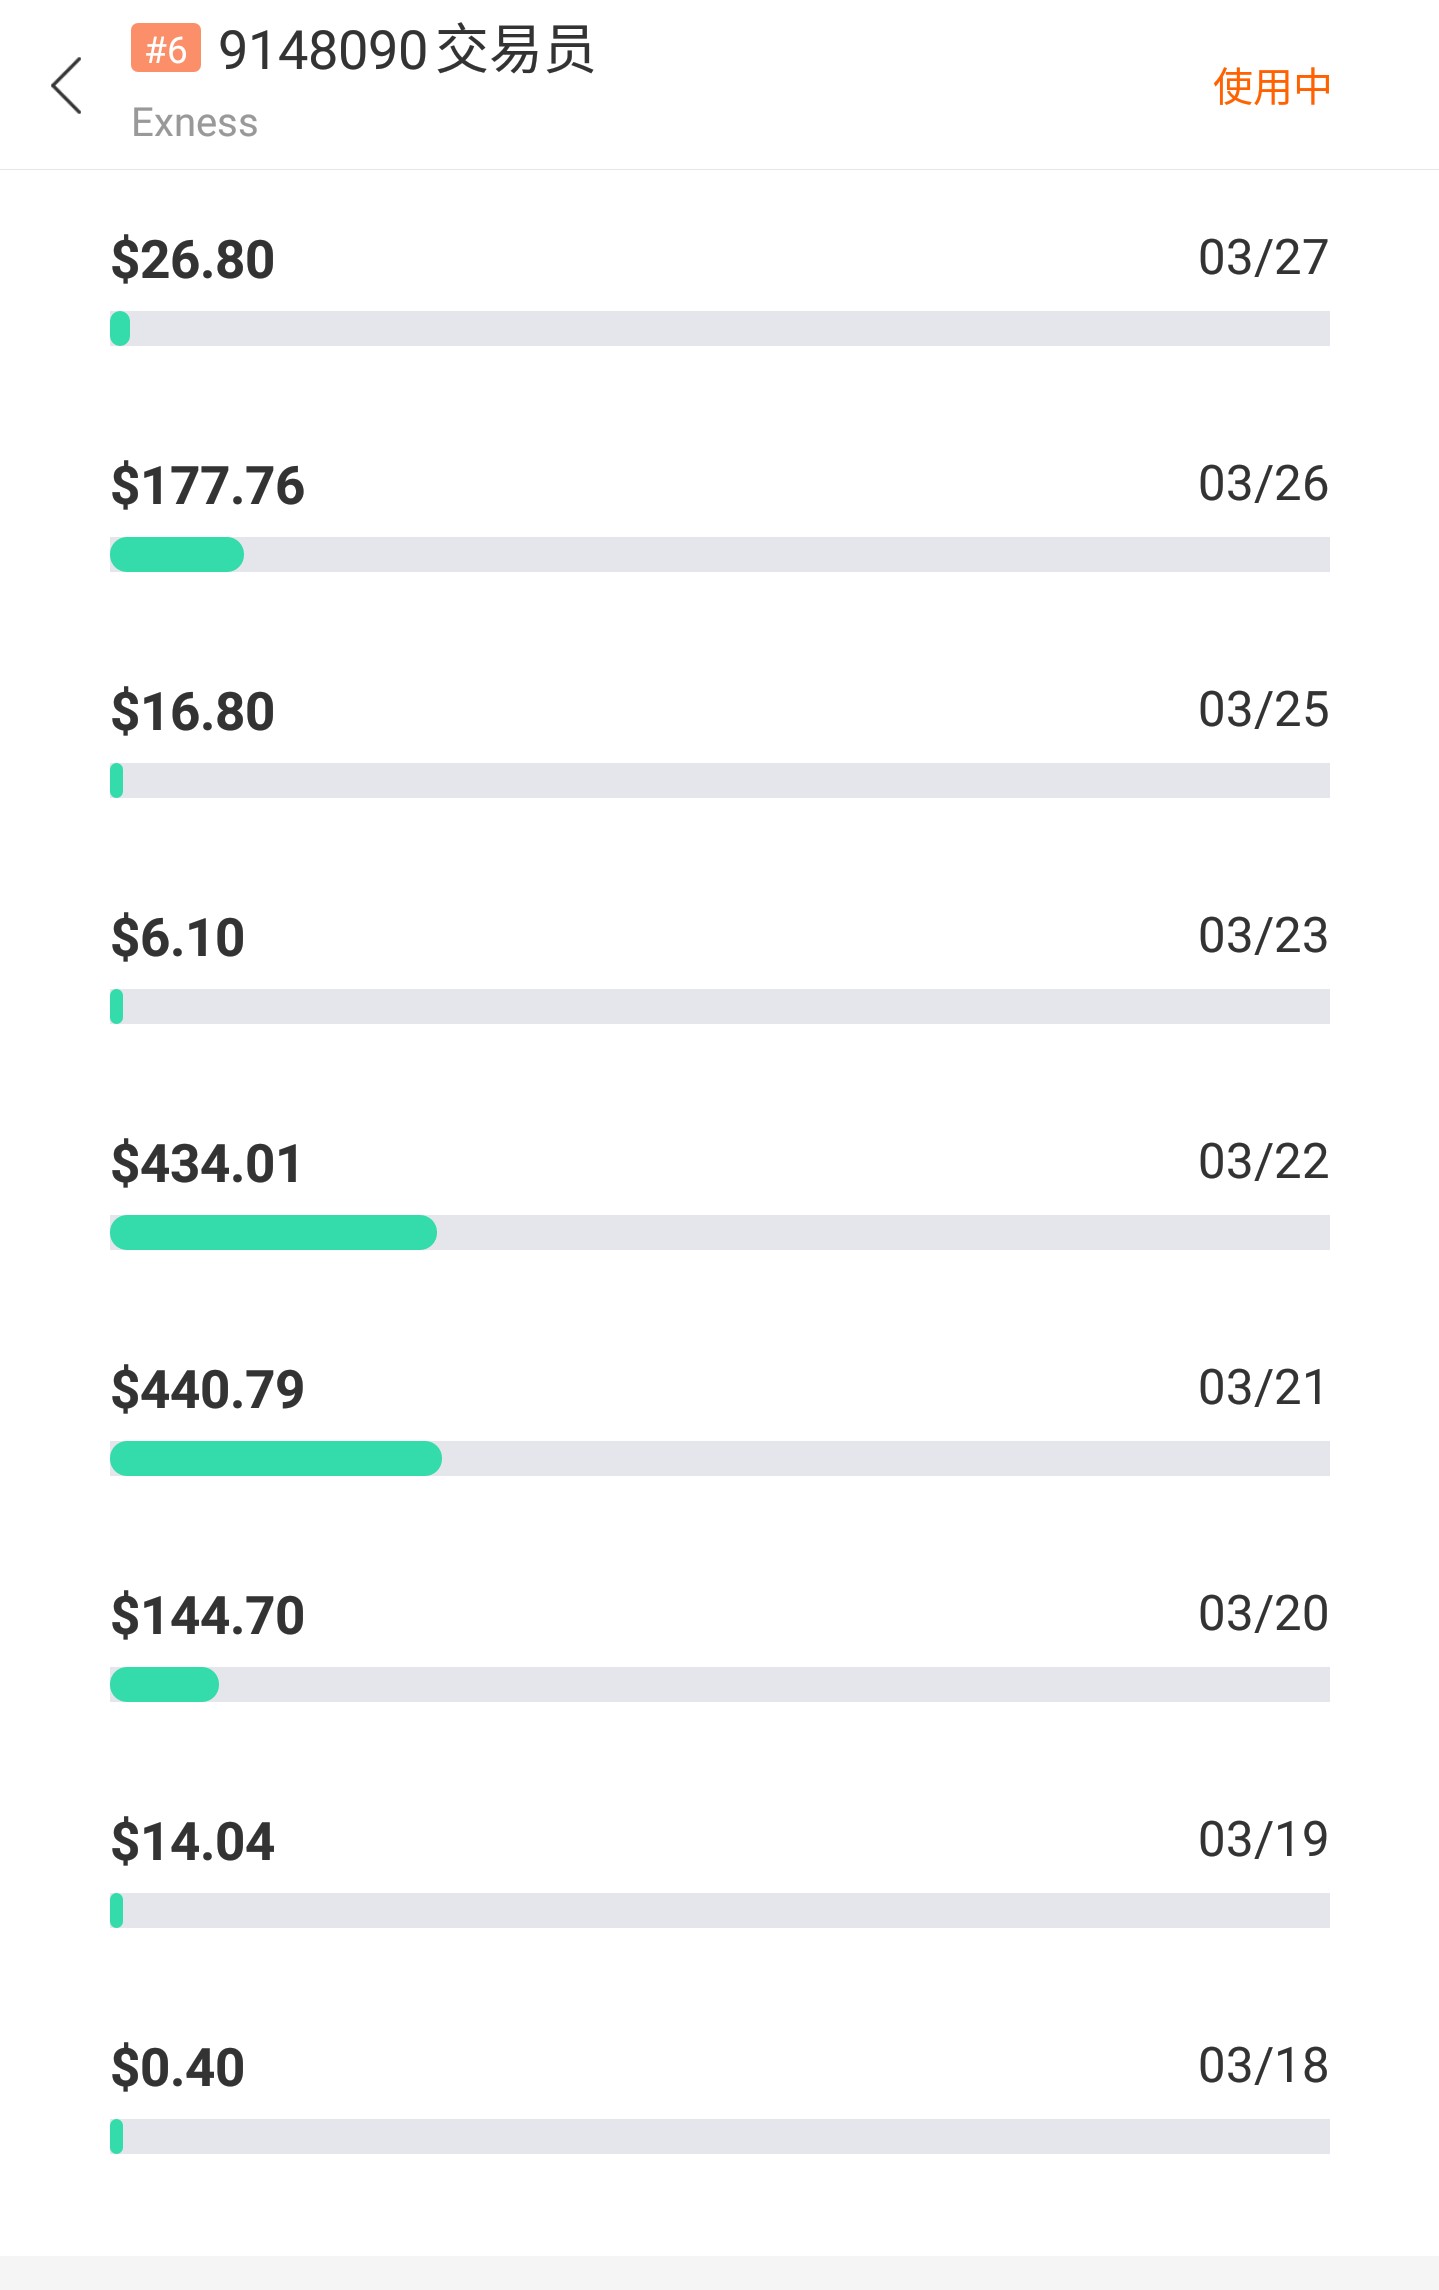This screenshot has width=1439, height=2290.
Task: Select the $26.80 amount entry
Action: coord(193,260)
